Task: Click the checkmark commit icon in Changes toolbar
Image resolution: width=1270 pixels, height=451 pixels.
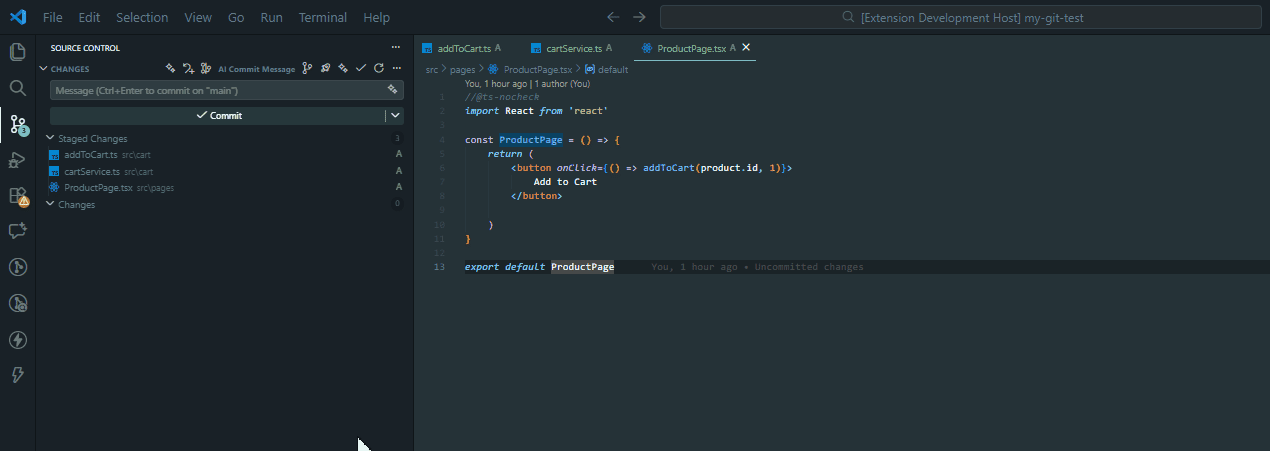Action: [x=361, y=69]
